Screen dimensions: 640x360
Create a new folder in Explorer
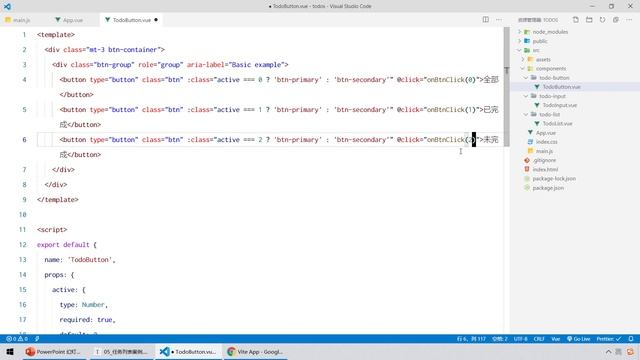click(x=589, y=20)
